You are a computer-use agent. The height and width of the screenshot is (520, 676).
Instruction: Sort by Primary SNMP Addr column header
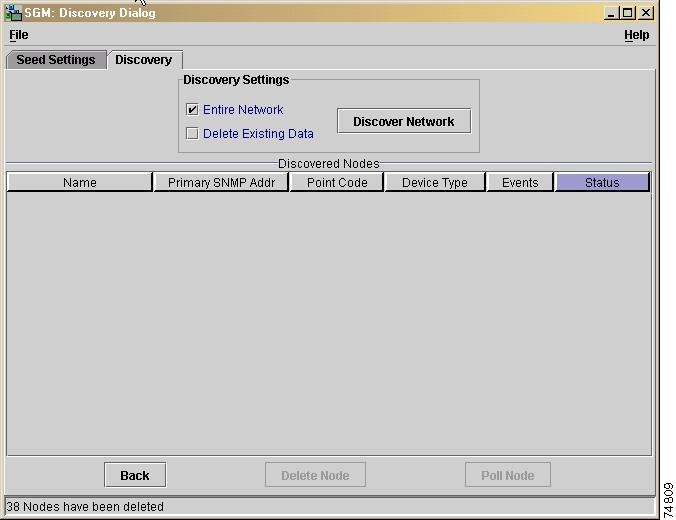click(221, 182)
